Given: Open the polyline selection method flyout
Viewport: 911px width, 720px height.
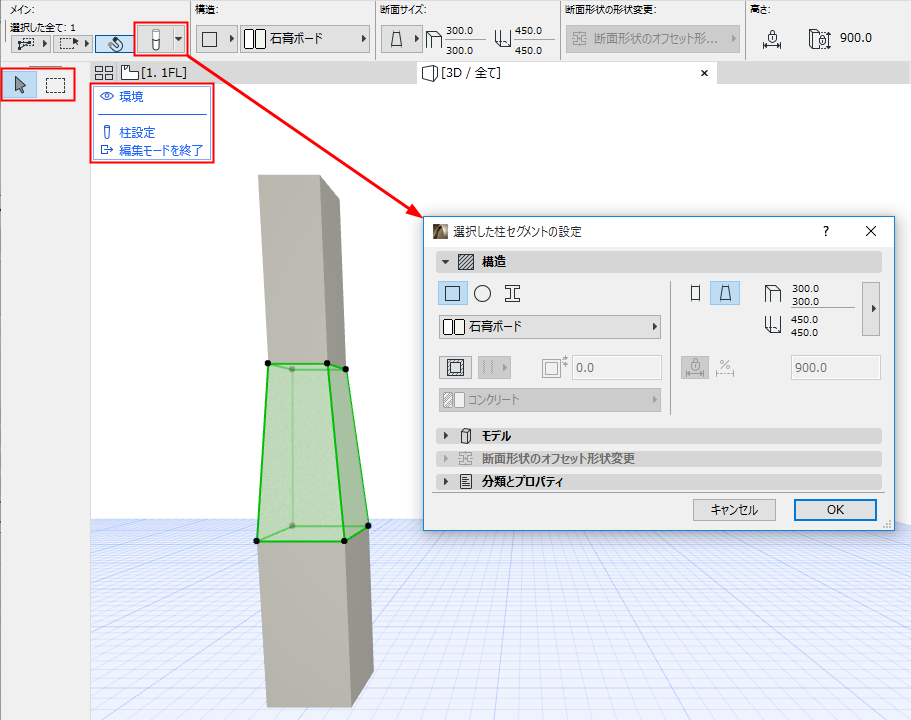Looking at the screenshot, I should coord(30,44).
